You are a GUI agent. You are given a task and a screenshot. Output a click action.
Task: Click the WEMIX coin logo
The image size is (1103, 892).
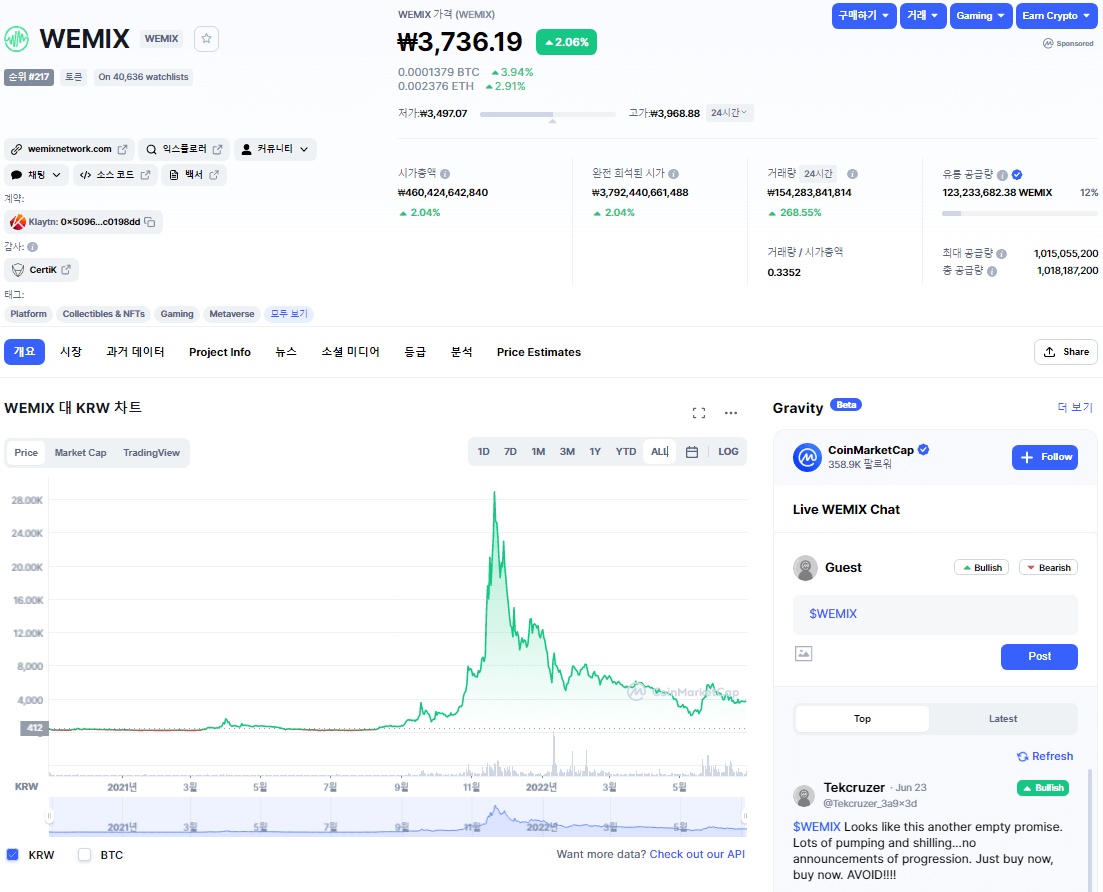pyautogui.click(x=16, y=39)
